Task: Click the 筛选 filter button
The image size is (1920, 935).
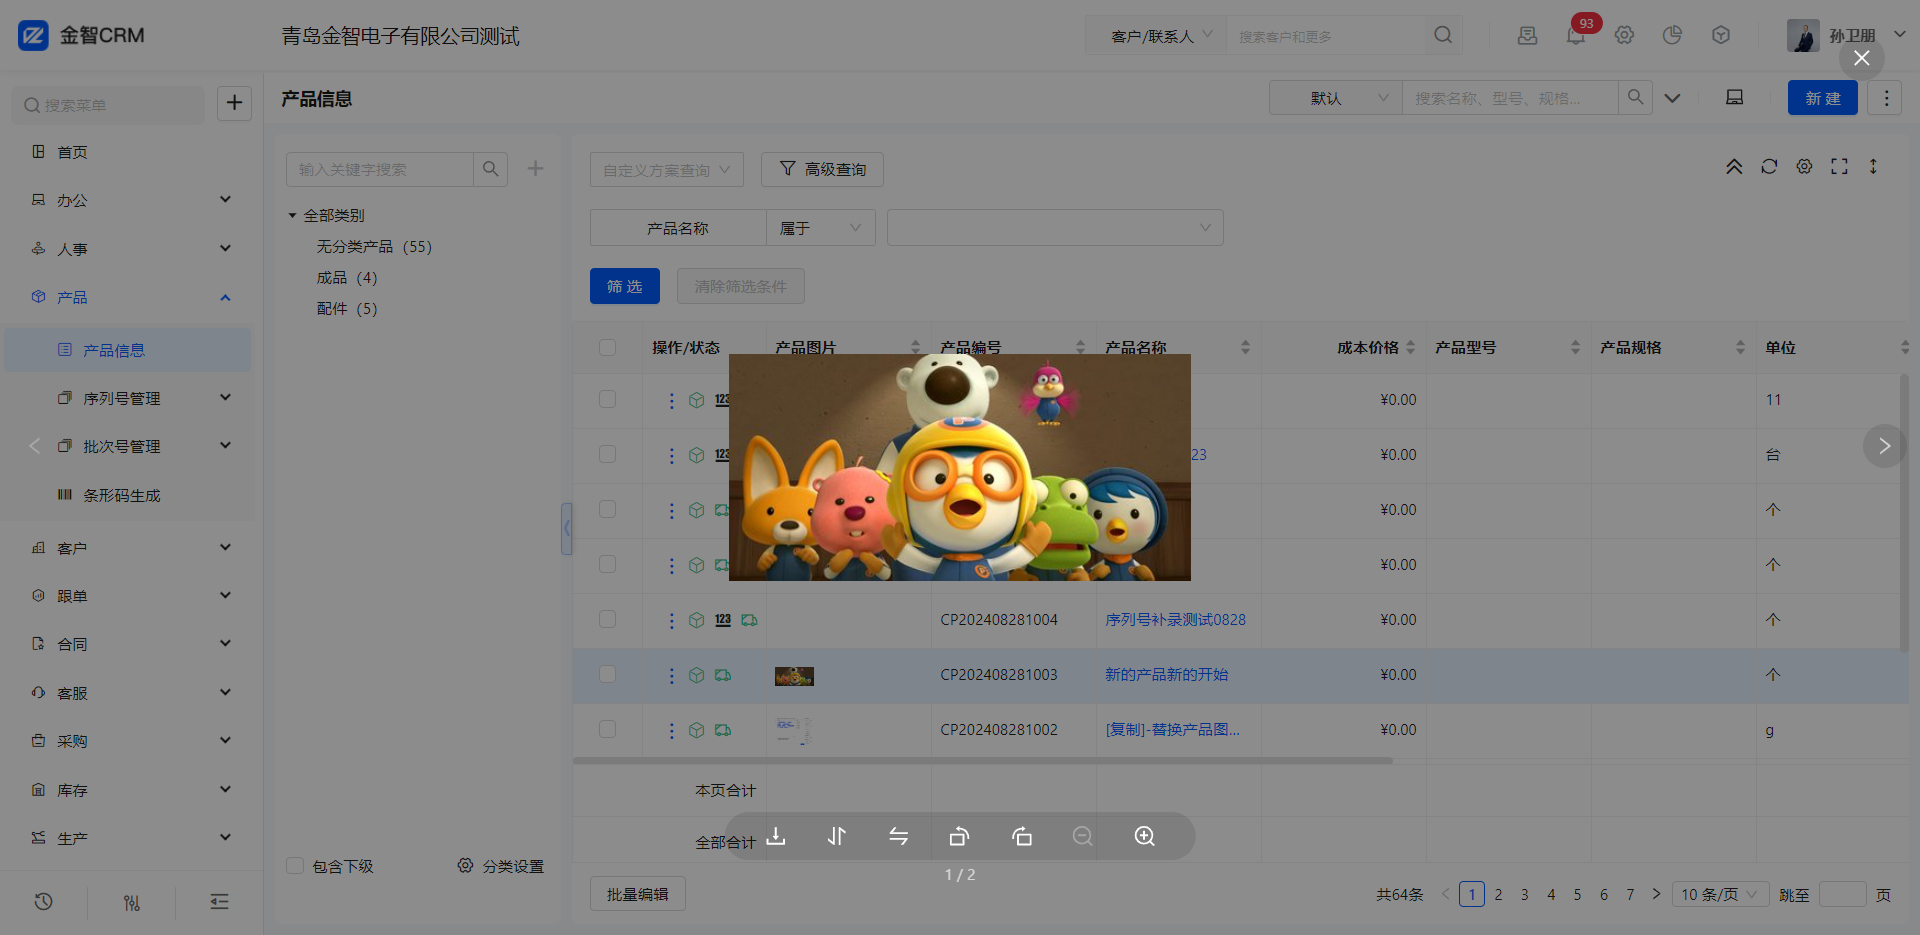Action: (624, 286)
